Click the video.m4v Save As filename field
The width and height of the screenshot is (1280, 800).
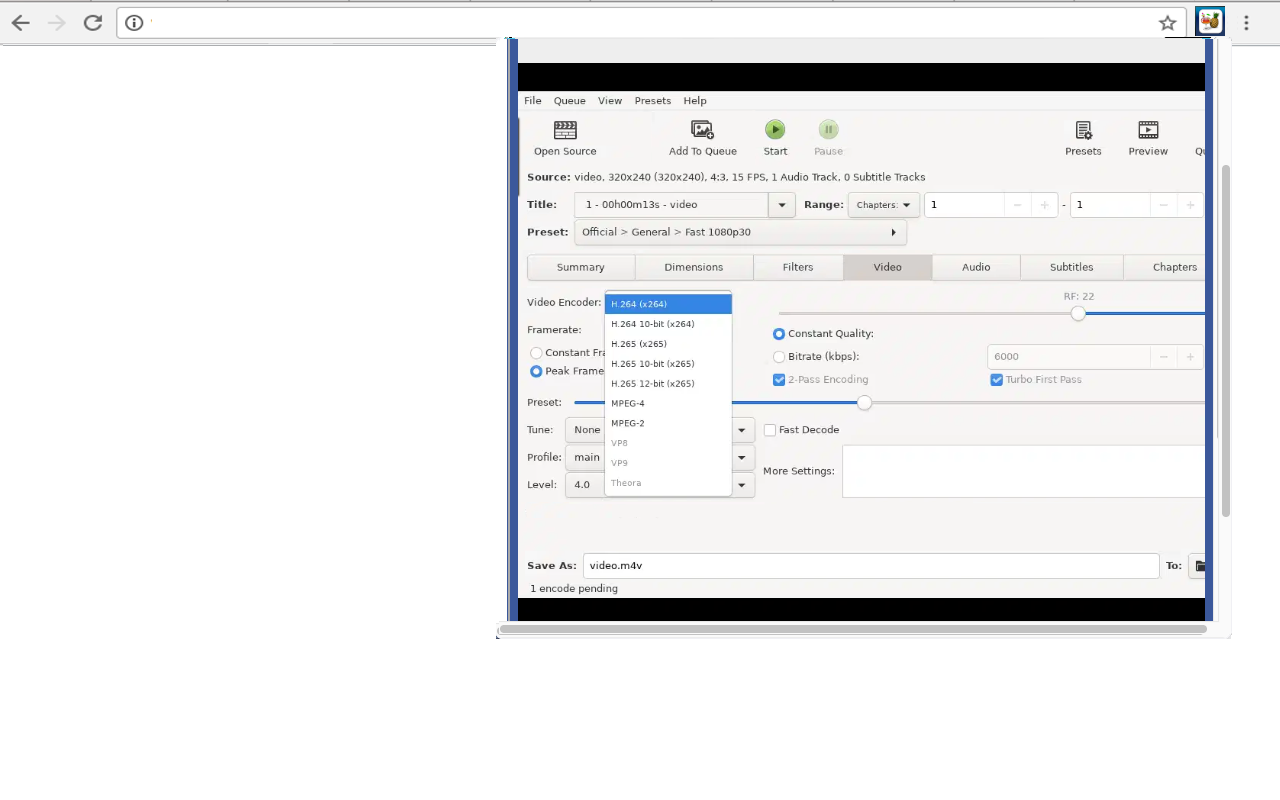870,565
